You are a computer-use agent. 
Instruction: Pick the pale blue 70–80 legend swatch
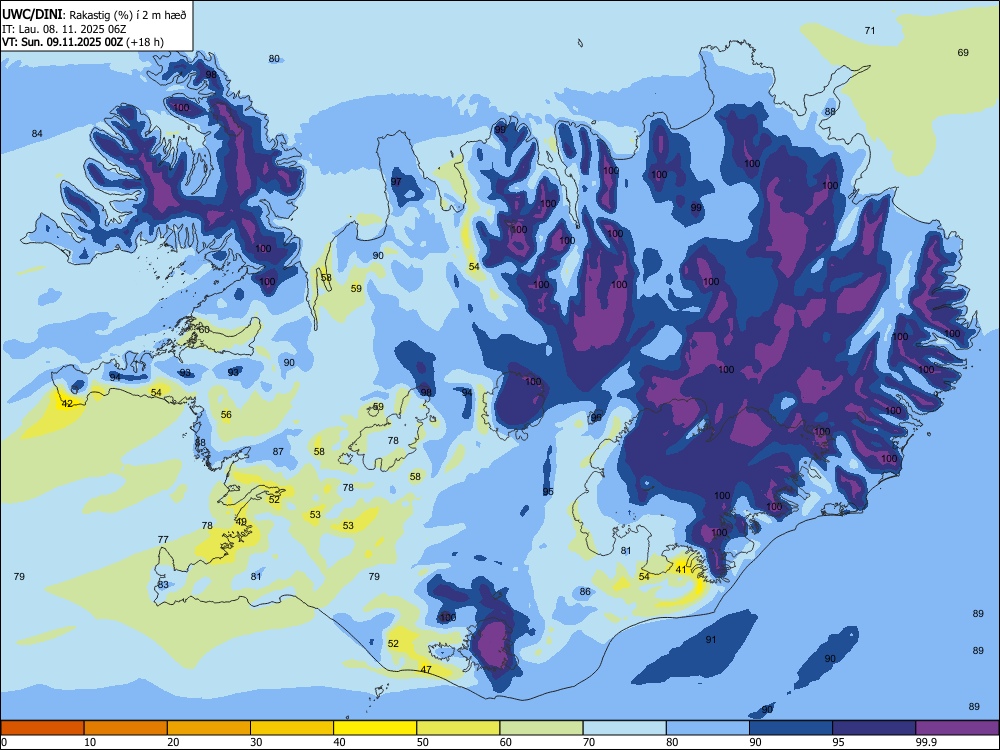point(624,728)
